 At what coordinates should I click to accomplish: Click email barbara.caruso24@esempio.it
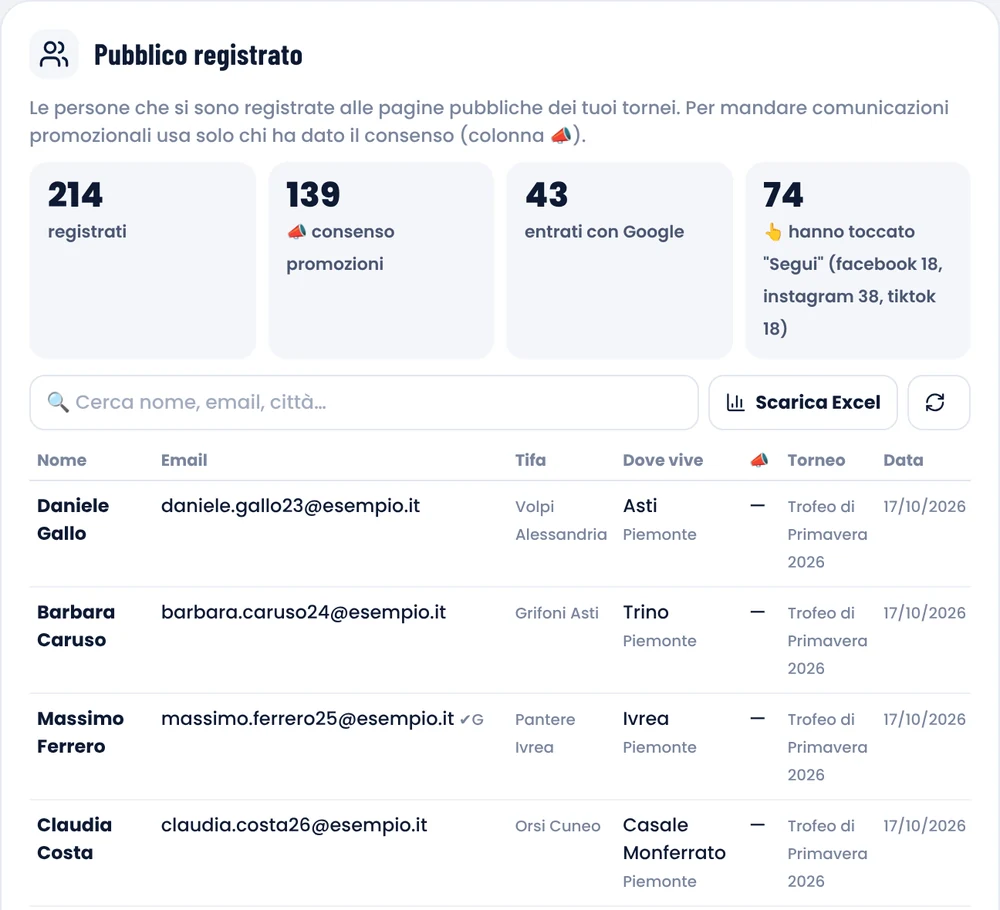pyautogui.click(x=304, y=612)
